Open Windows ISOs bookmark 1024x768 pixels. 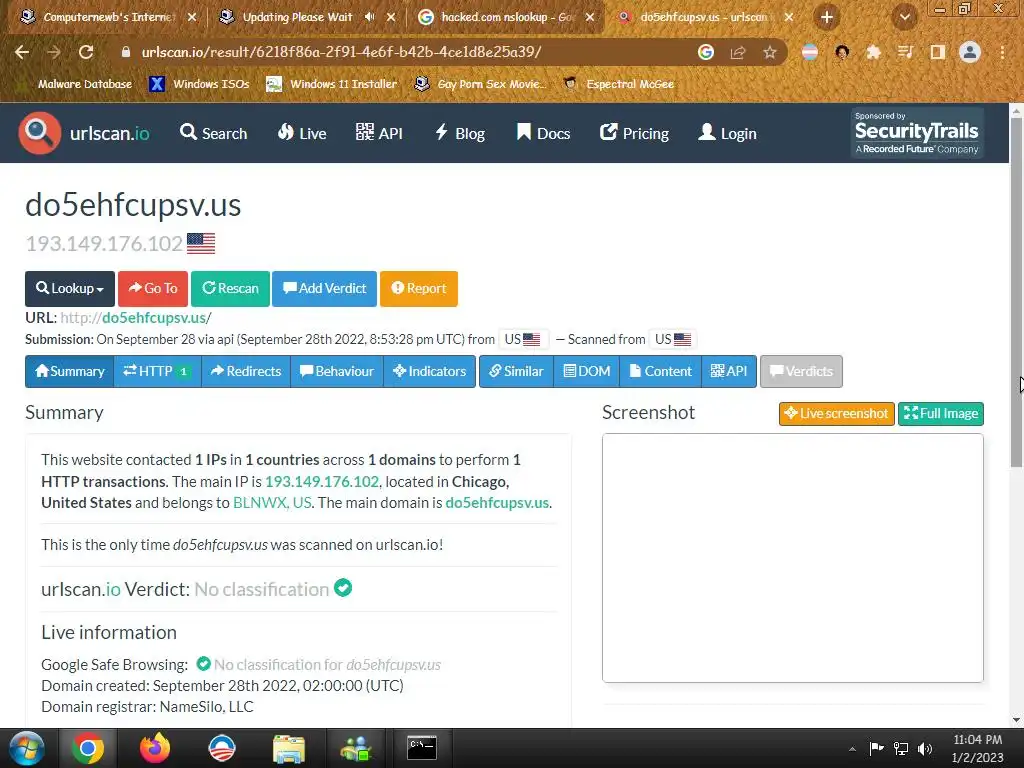click(x=200, y=84)
